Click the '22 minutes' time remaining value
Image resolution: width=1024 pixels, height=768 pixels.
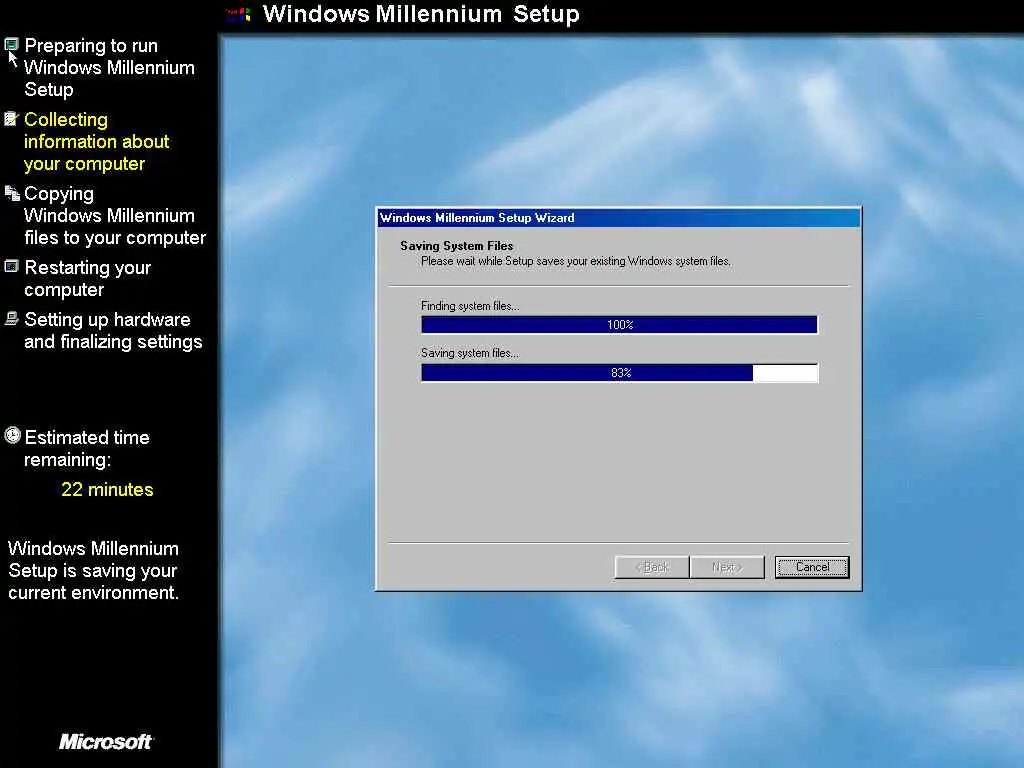(107, 490)
